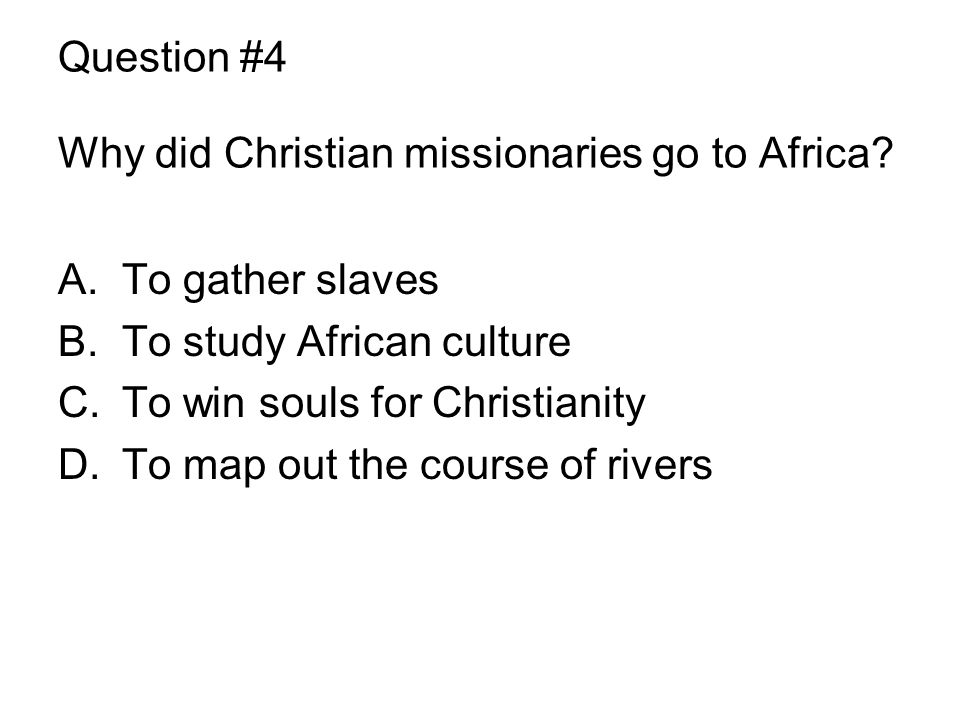Click the word 'Christianity' in option C
The width and height of the screenshot is (960, 720).
click(x=539, y=404)
